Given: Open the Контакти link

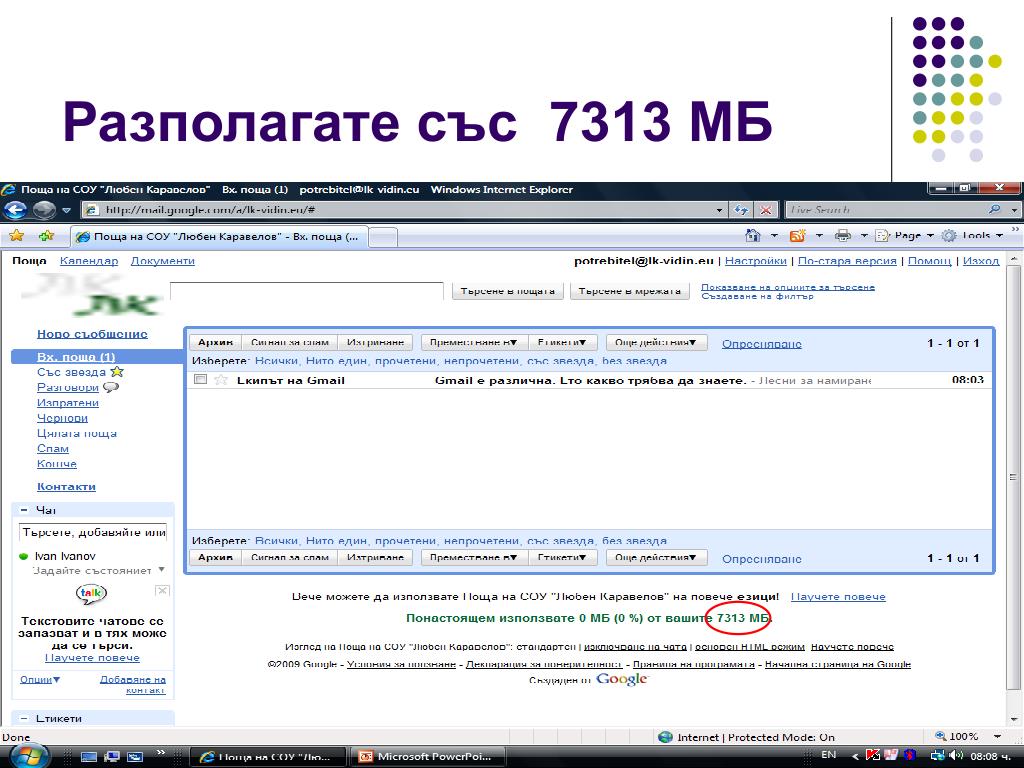Looking at the screenshot, I should 66,487.
